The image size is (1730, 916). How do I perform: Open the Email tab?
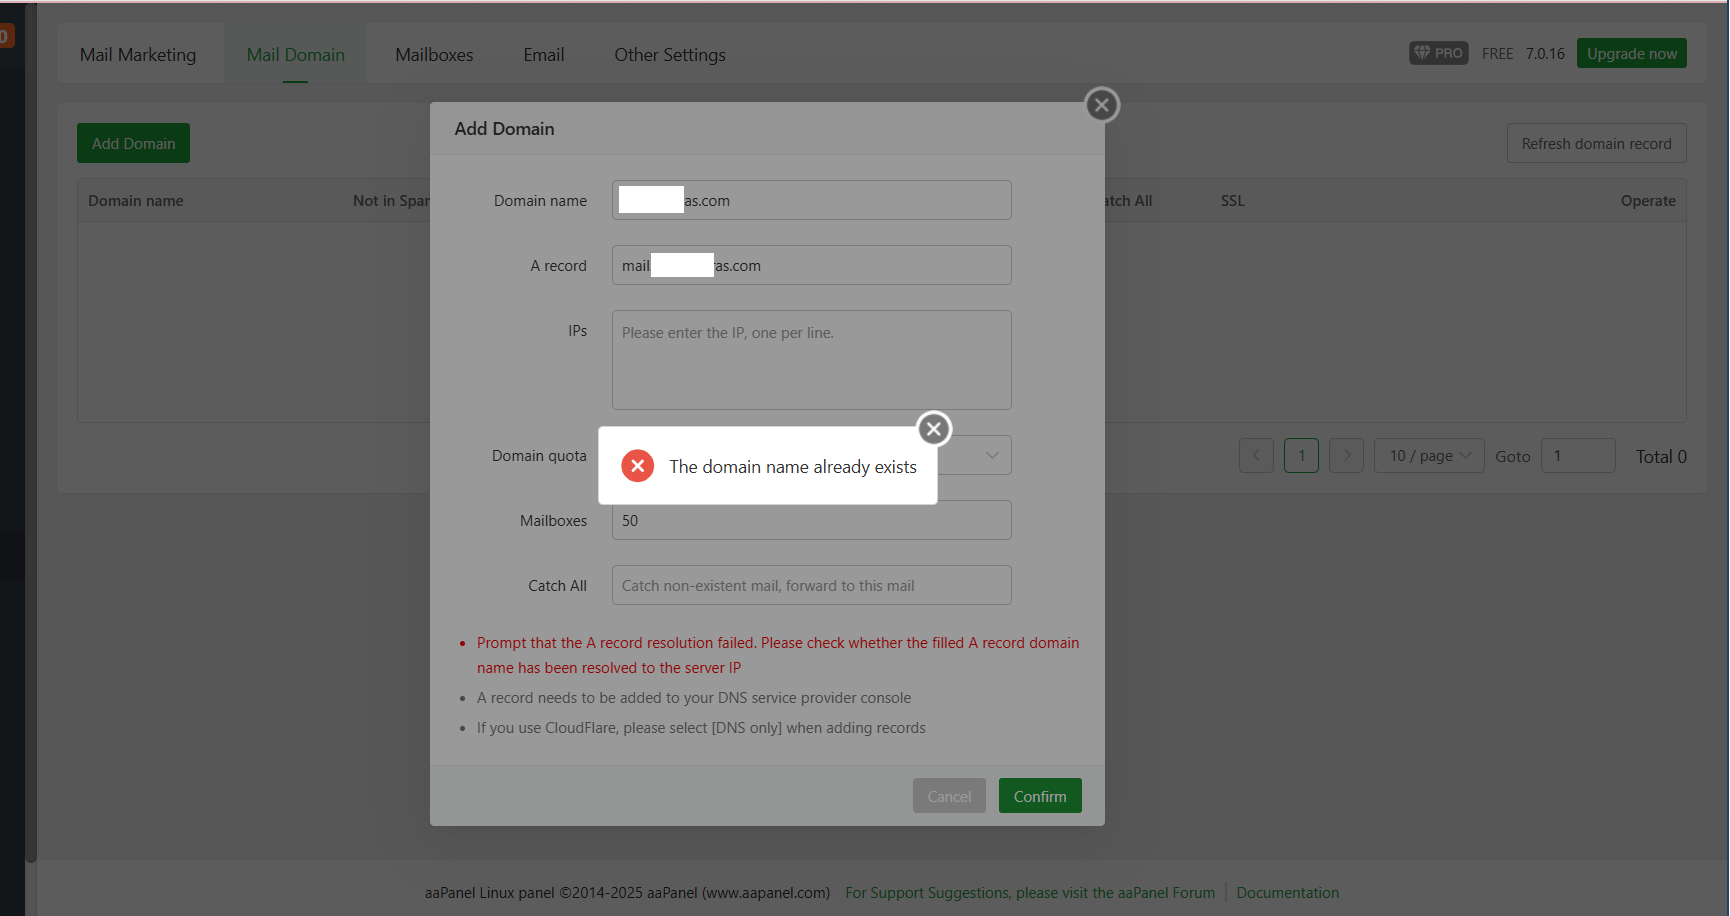point(544,55)
